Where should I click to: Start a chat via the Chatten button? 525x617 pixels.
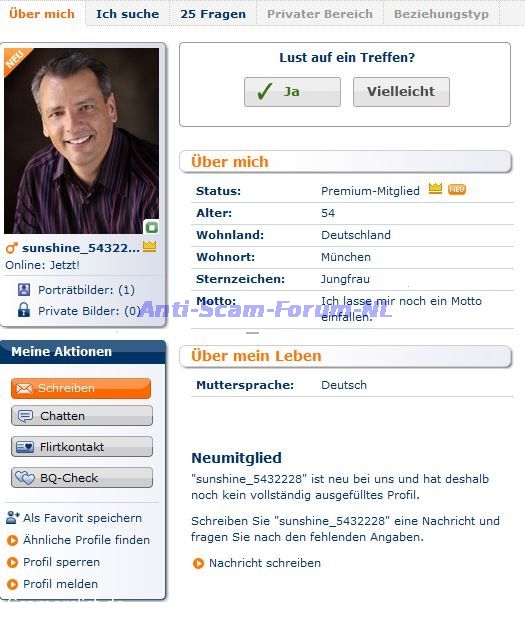[81, 416]
